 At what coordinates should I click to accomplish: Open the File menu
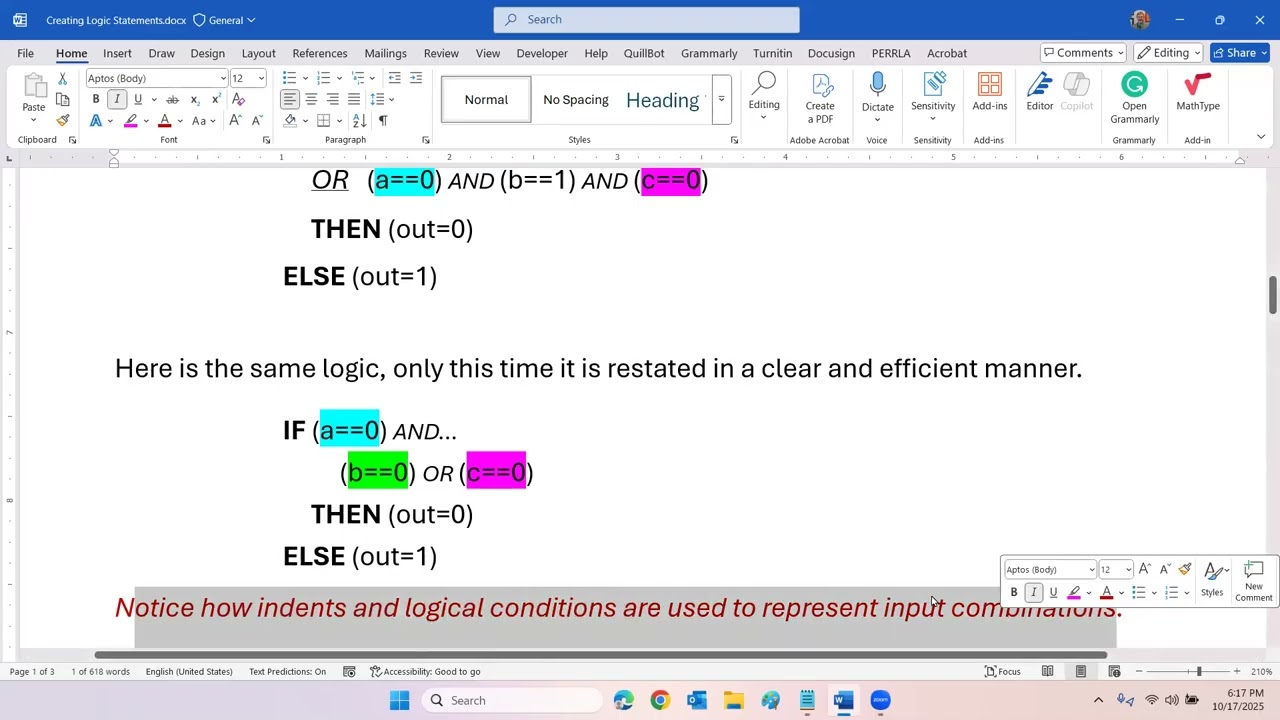pos(25,53)
